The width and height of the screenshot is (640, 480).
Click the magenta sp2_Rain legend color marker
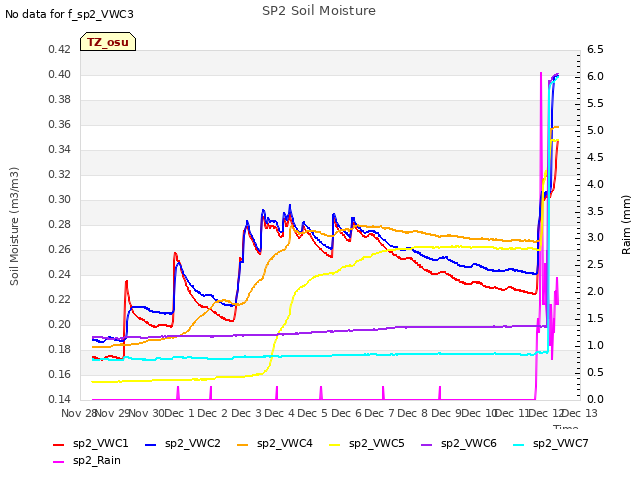tap(59, 462)
